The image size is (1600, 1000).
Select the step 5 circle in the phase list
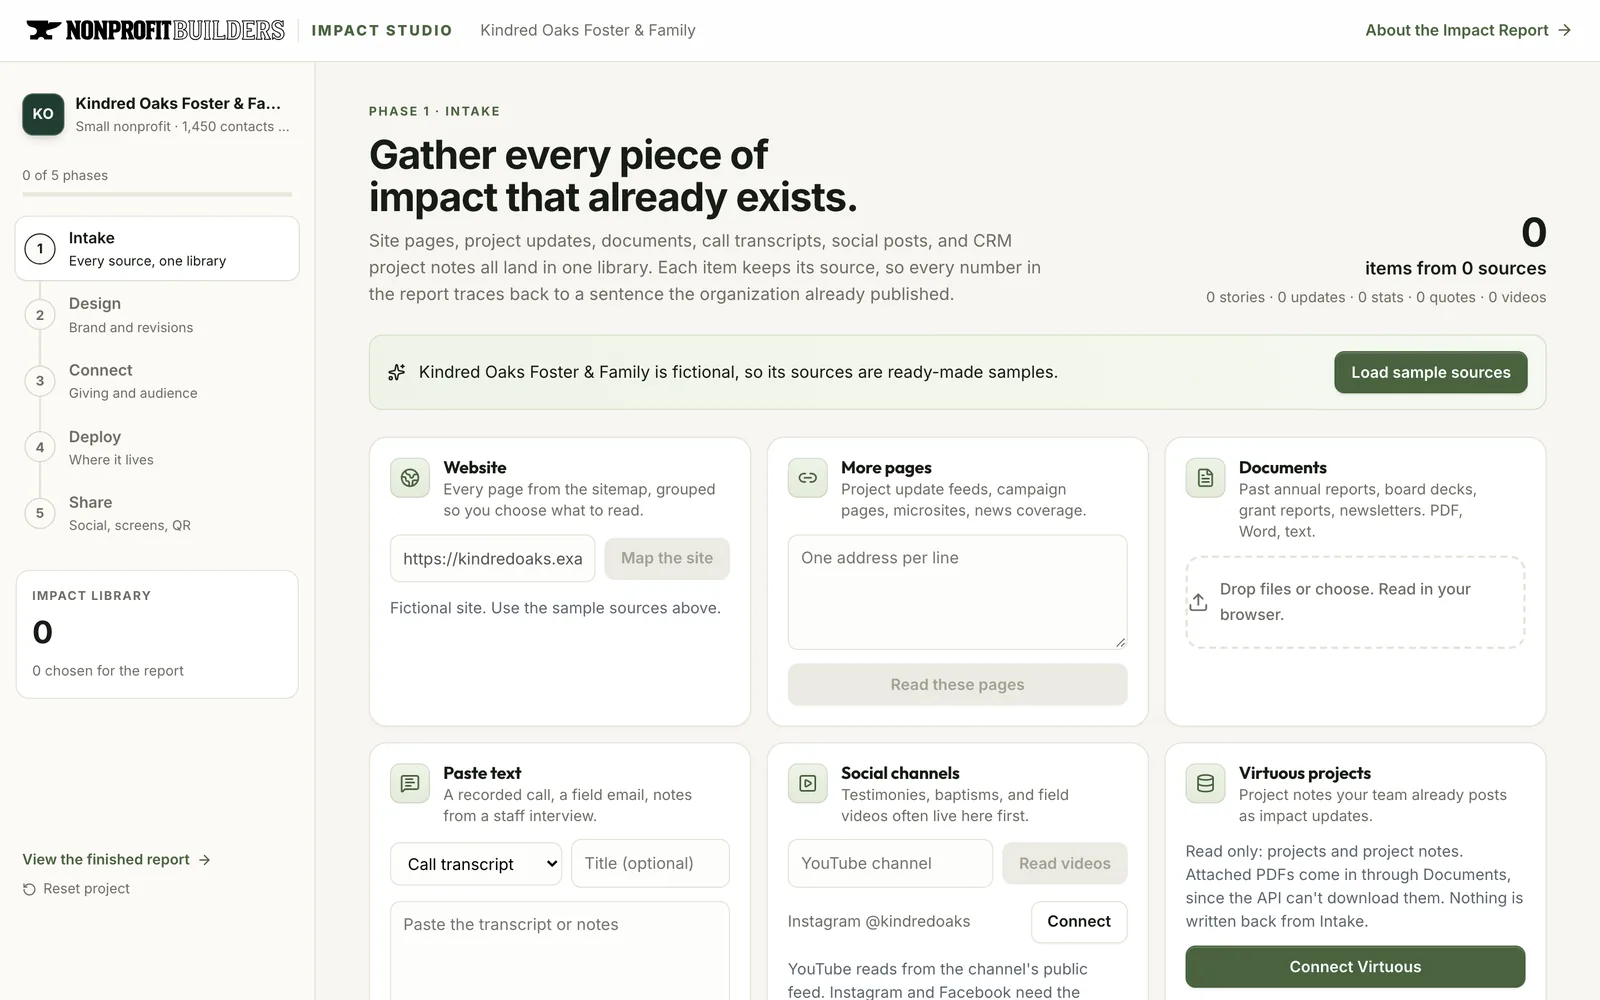click(x=40, y=513)
